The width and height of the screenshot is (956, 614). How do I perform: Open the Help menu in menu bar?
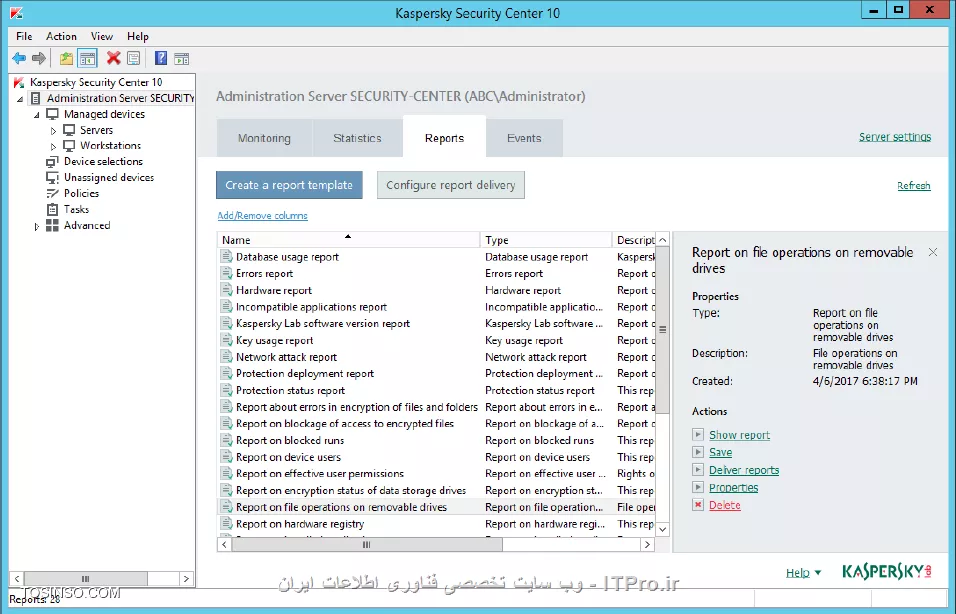pyautogui.click(x=138, y=37)
